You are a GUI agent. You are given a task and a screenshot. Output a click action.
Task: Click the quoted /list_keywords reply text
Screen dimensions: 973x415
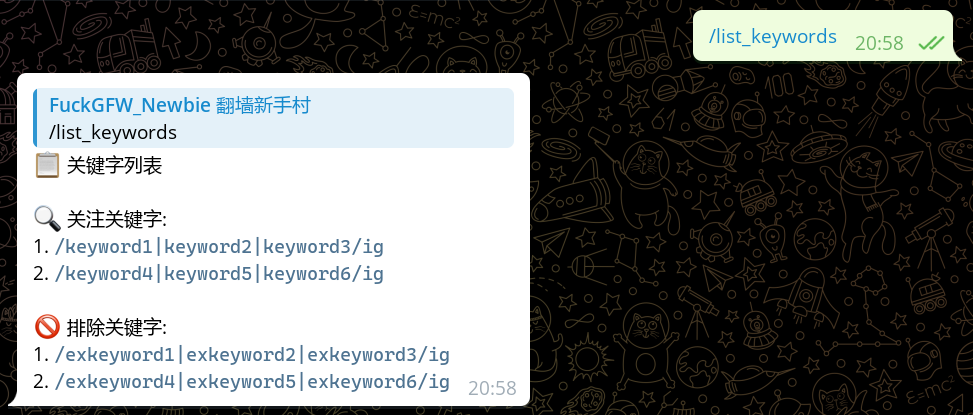click(113, 133)
